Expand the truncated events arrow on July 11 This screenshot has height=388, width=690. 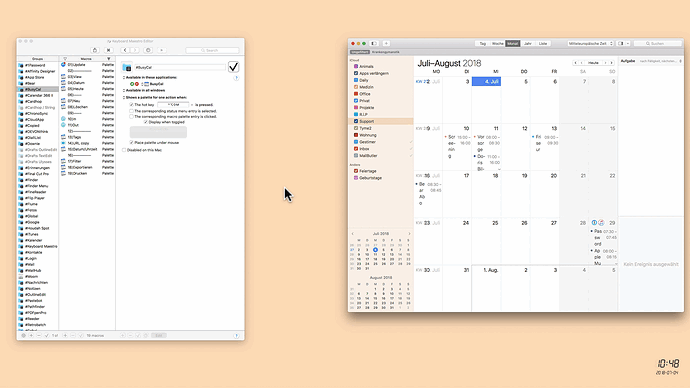[499, 169]
